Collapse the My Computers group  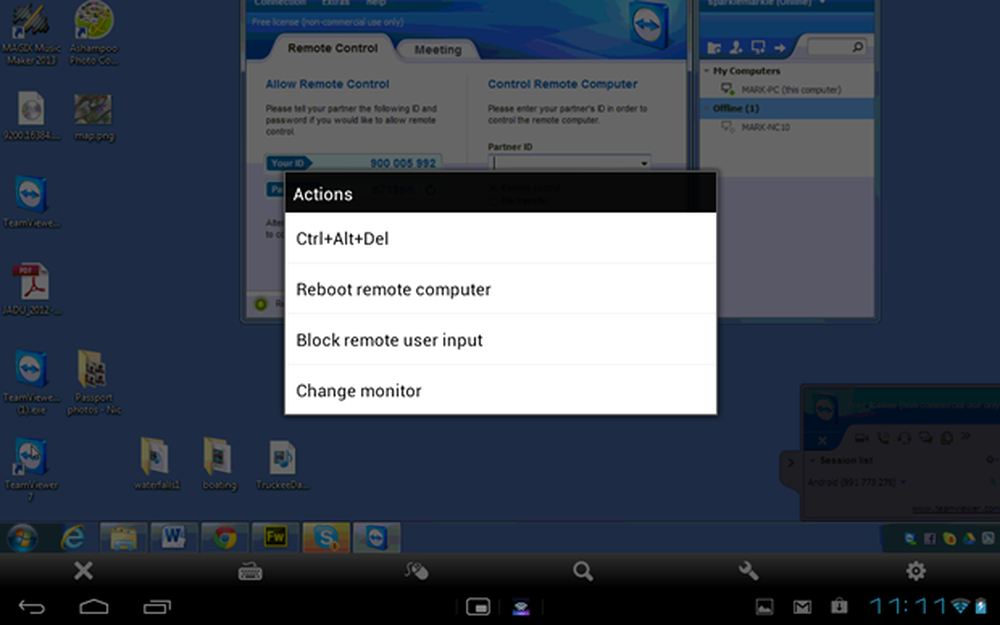point(707,71)
